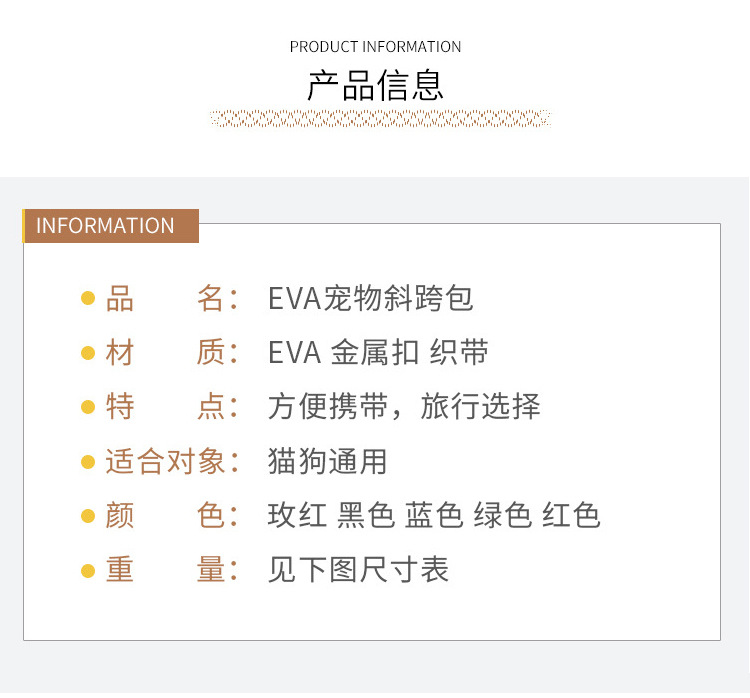Click the yellow bullet beside 适合对象

88,462
